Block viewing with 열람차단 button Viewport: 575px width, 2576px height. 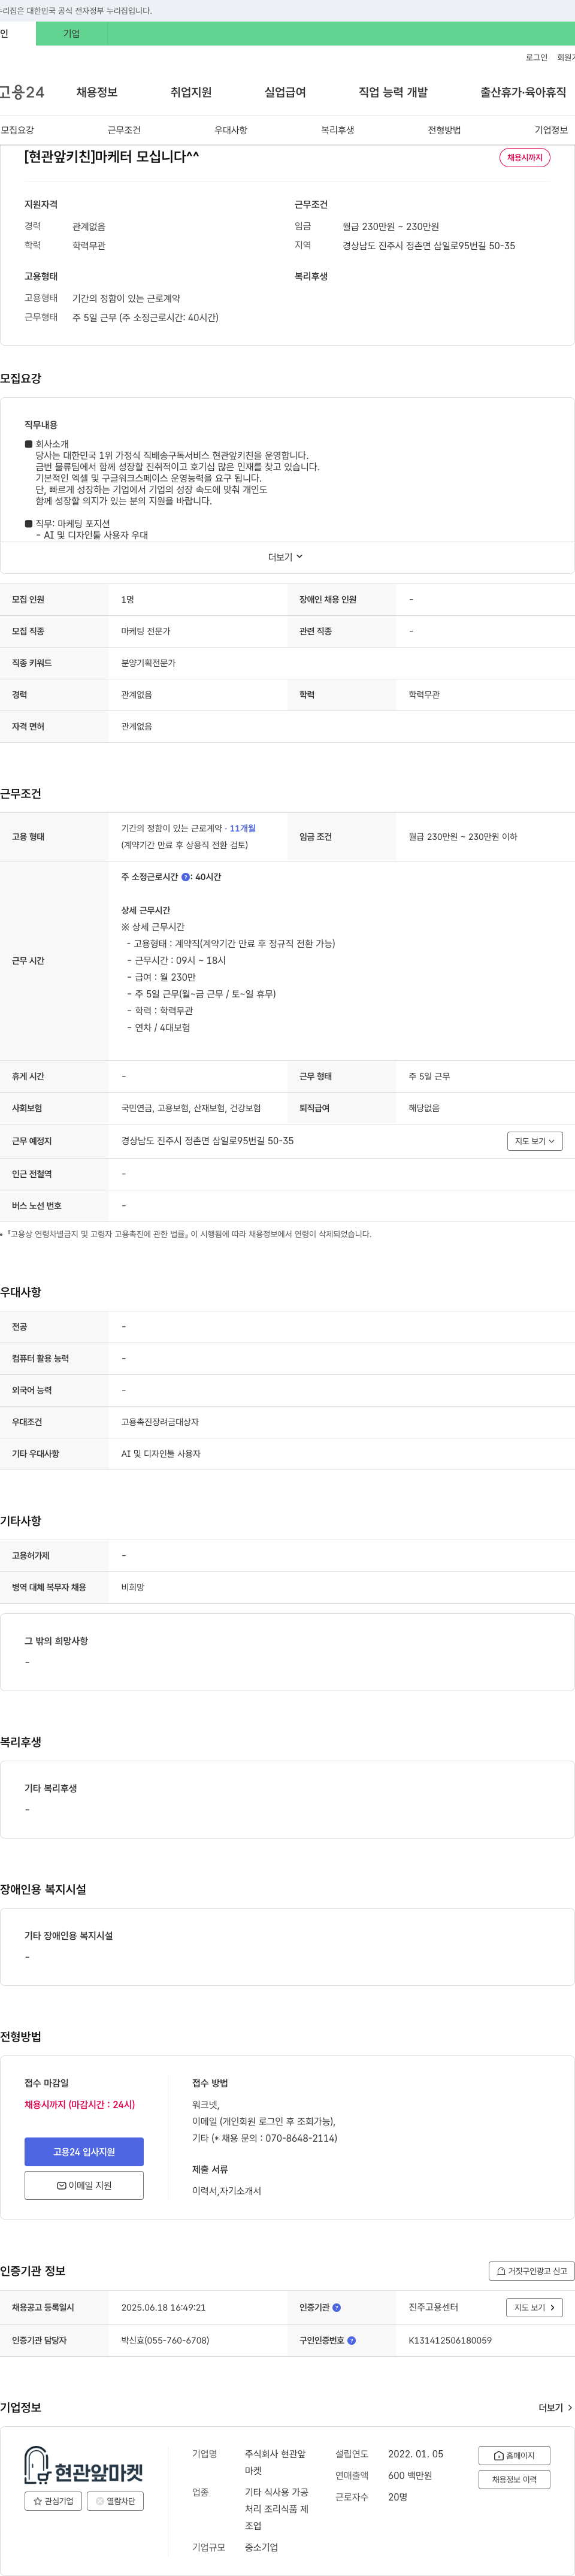(x=115, y=2501)
